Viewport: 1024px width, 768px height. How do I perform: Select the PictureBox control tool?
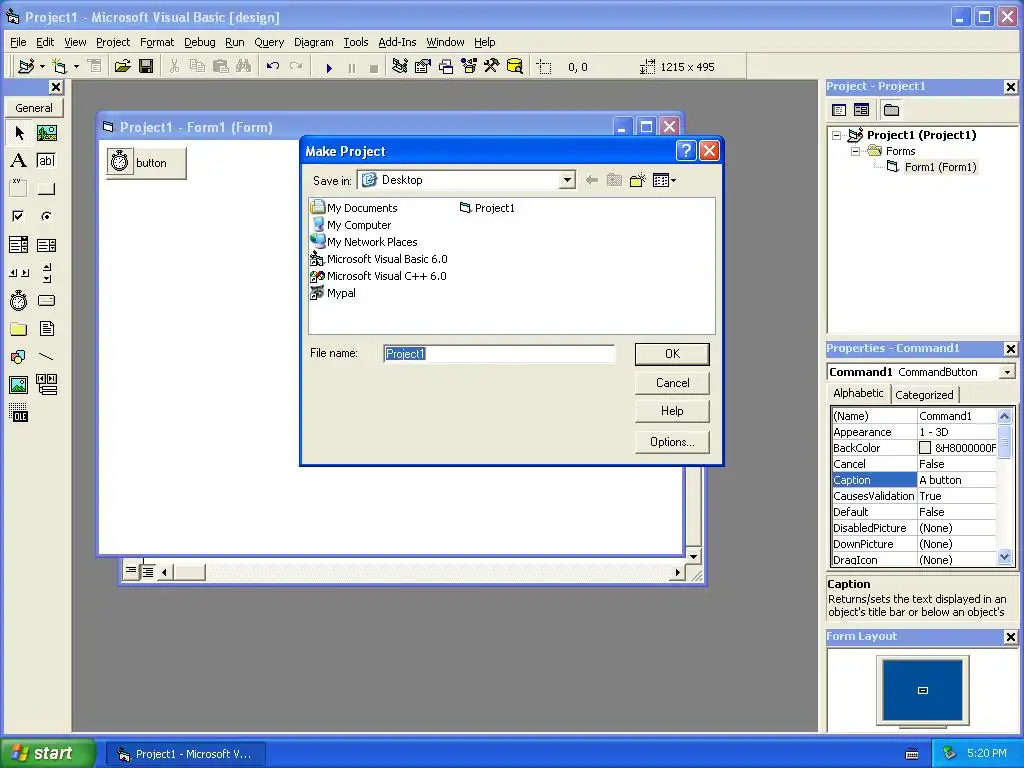click(46, 133)
